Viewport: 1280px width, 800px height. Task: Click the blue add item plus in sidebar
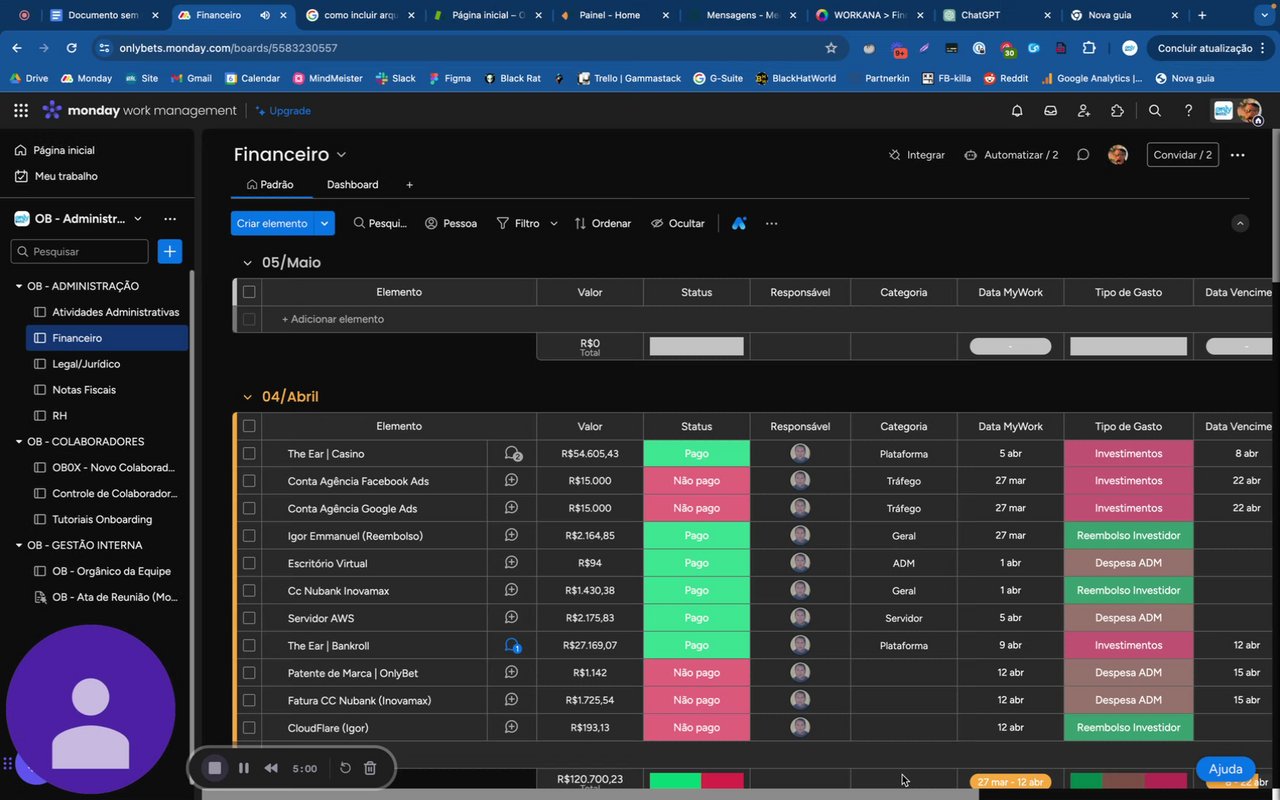pyautogui.click(x=170, y=251)
